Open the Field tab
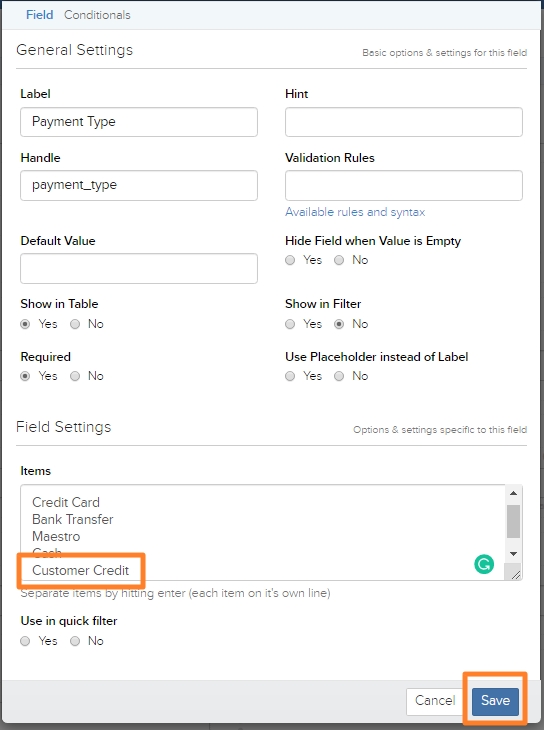Image resolution: width=544 pixels, height=730 pixels. 40,15
